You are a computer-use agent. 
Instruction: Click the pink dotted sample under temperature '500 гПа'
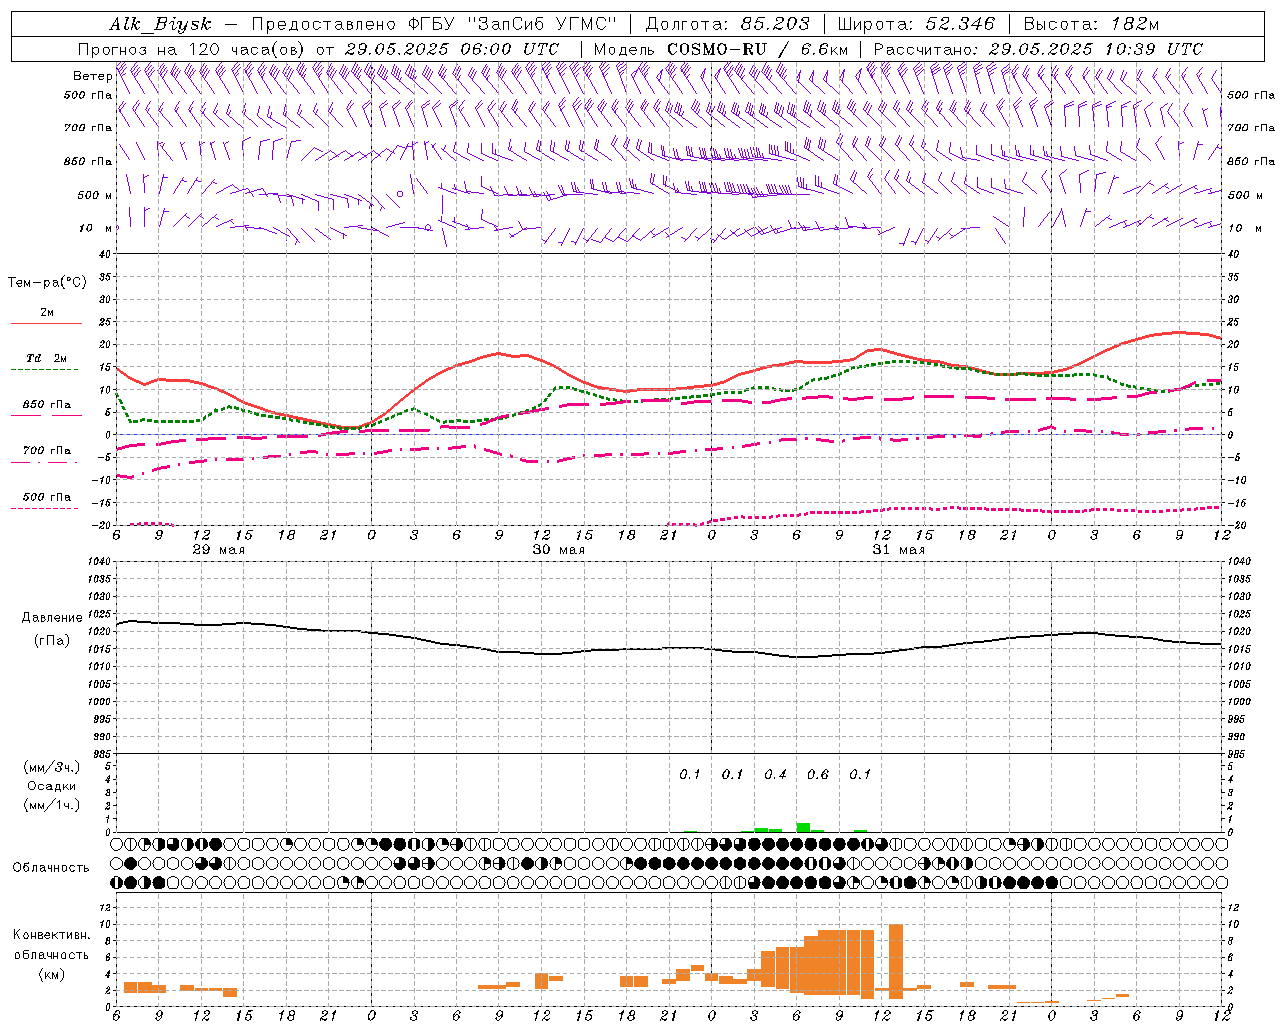coord(45,509)
